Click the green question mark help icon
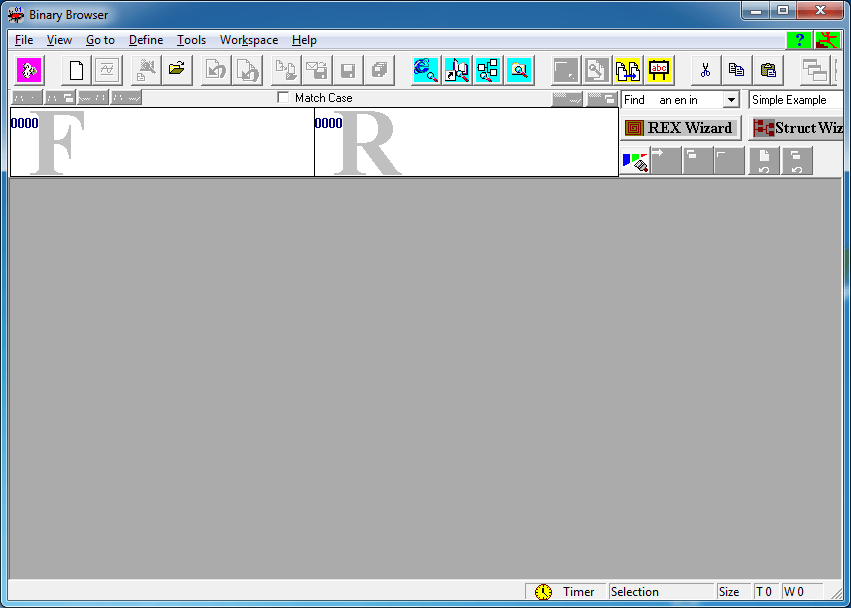The height and width of the screenshot is (608, 851). [x=799, y=40]
